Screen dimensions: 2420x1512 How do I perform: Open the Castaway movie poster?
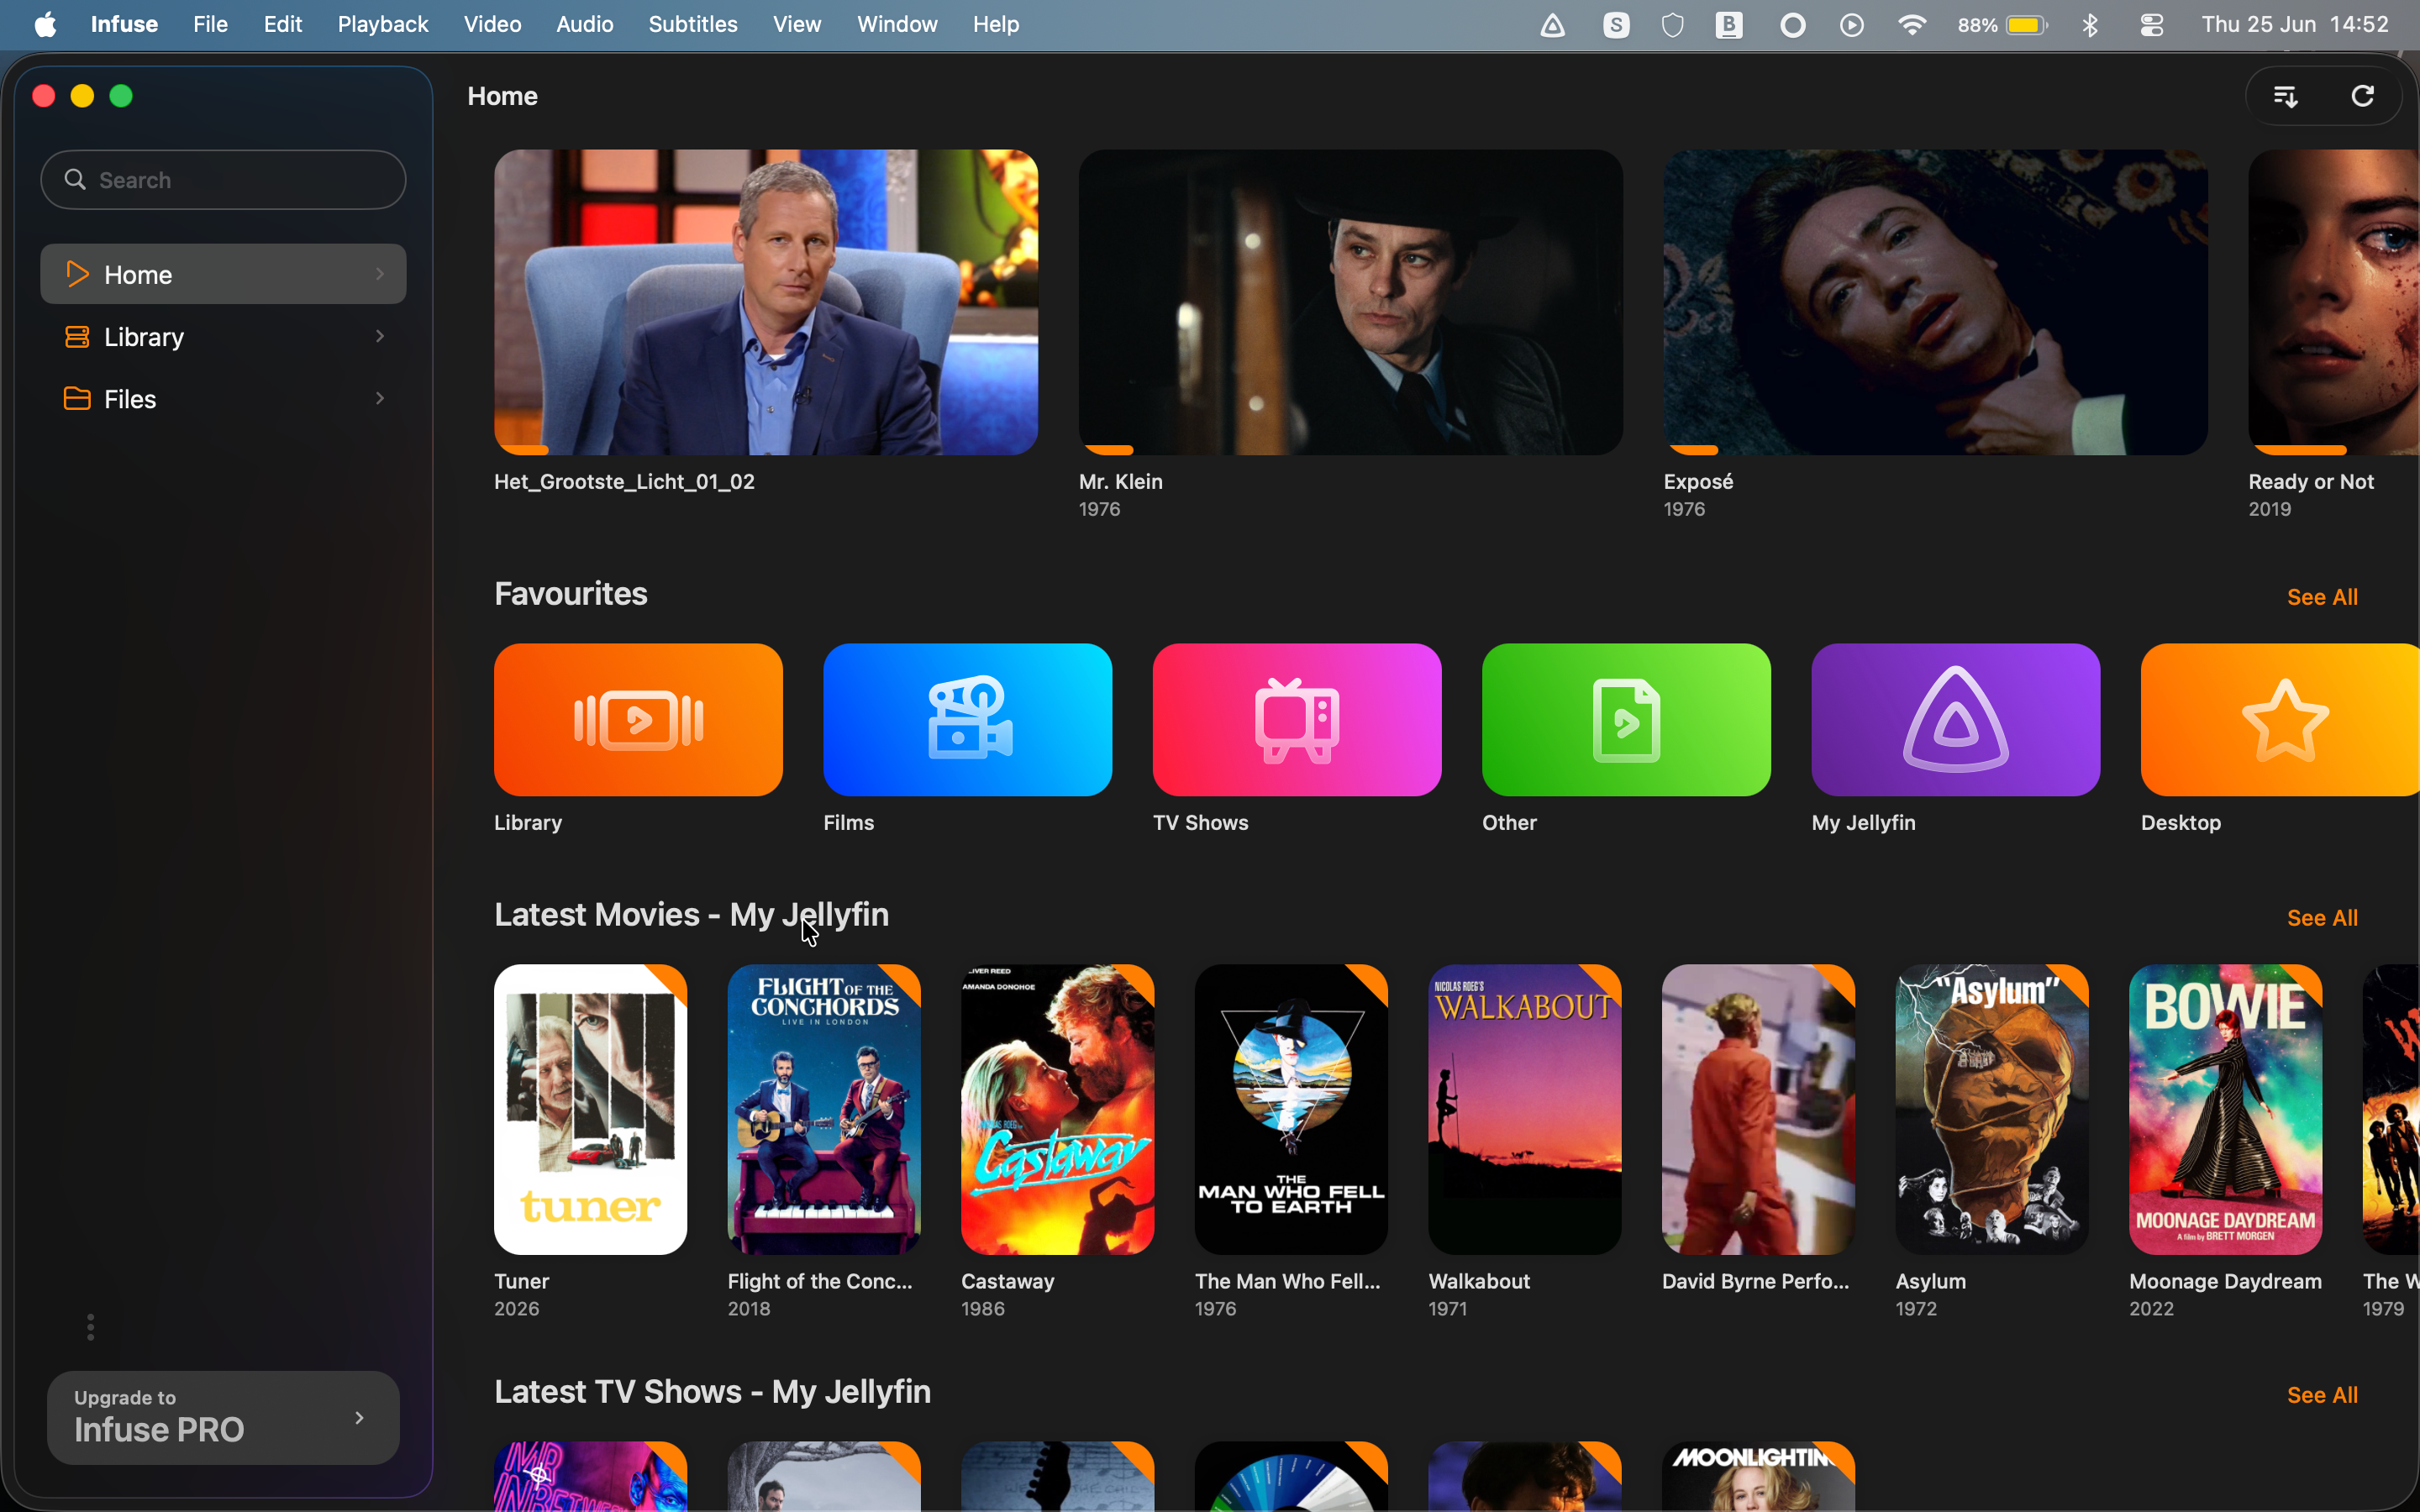click(x=1057, y=1109)
